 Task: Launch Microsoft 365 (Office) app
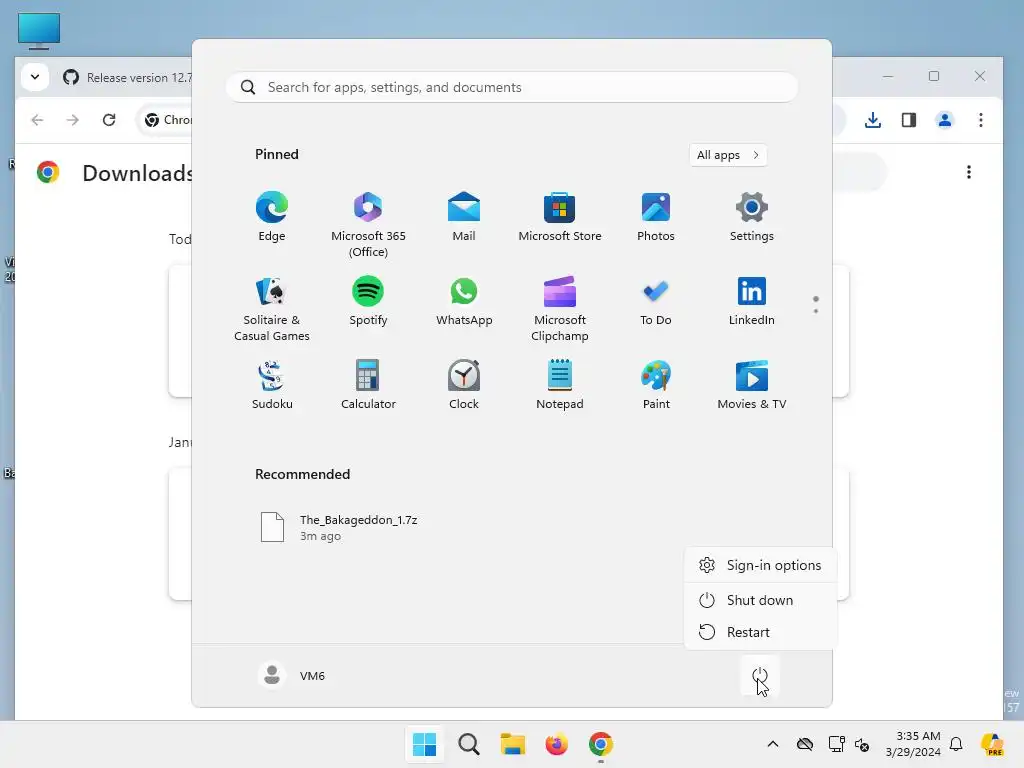point(368,224)
